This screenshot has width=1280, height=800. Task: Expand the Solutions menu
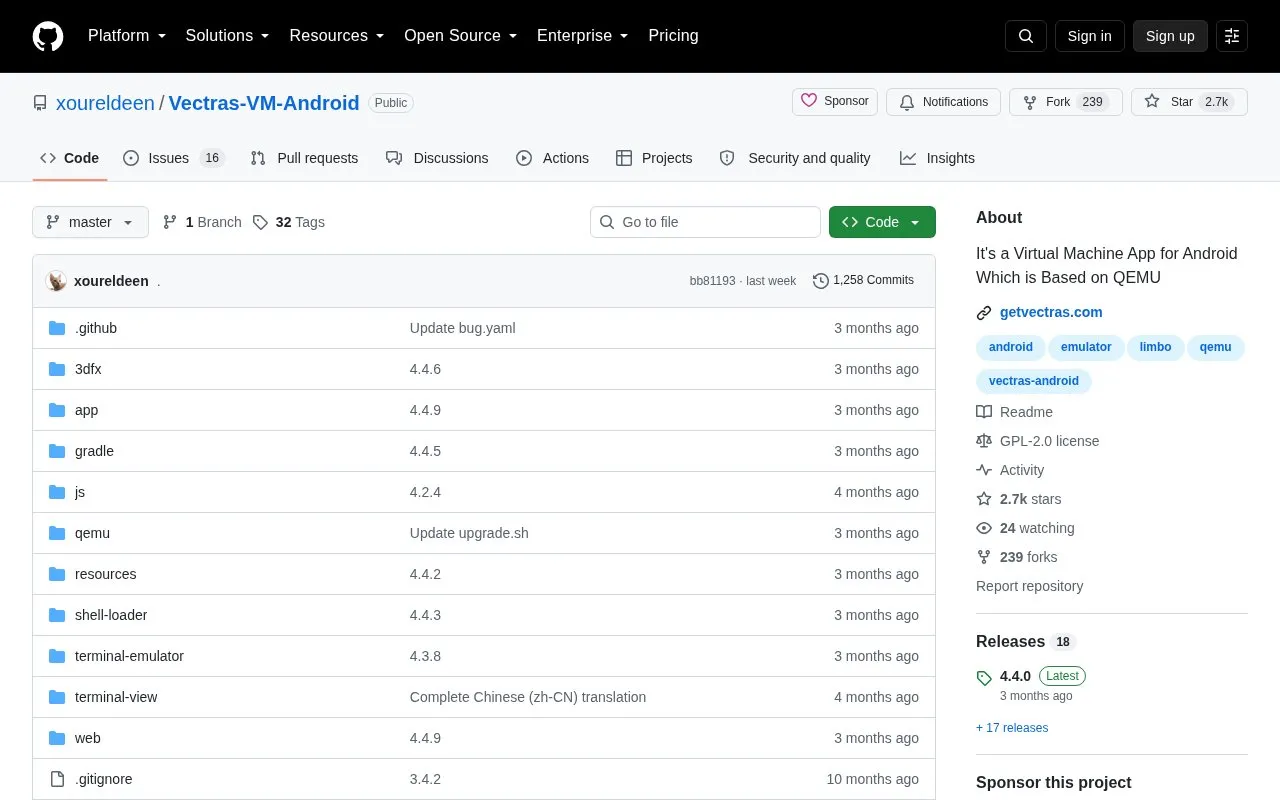(x=227, y=36)
